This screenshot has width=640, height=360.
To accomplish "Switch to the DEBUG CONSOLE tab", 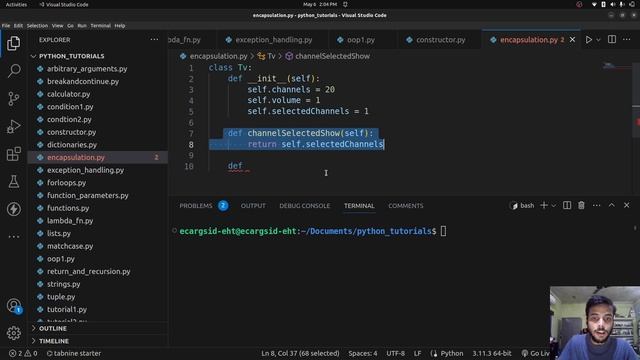I will click(x=304, y=206).
